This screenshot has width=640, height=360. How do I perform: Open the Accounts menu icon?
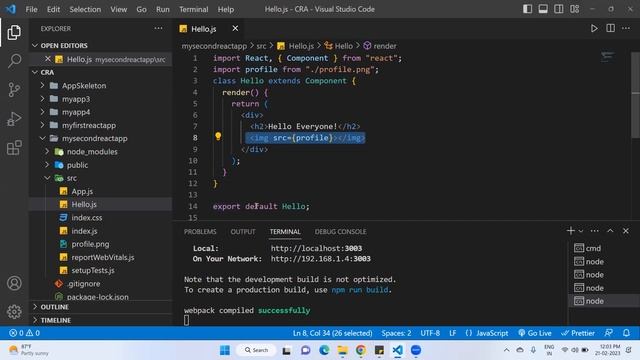[x=14, y=283]
